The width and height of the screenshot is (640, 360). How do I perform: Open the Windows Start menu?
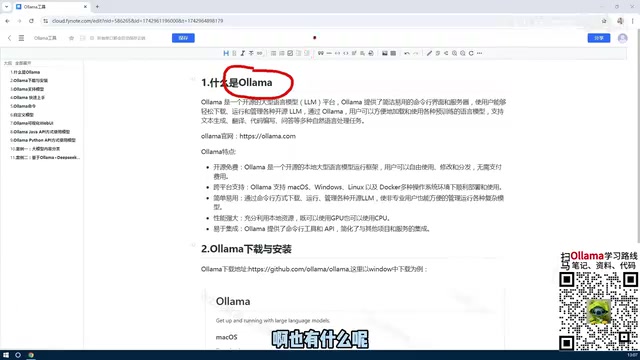click(x=6, y=355)
